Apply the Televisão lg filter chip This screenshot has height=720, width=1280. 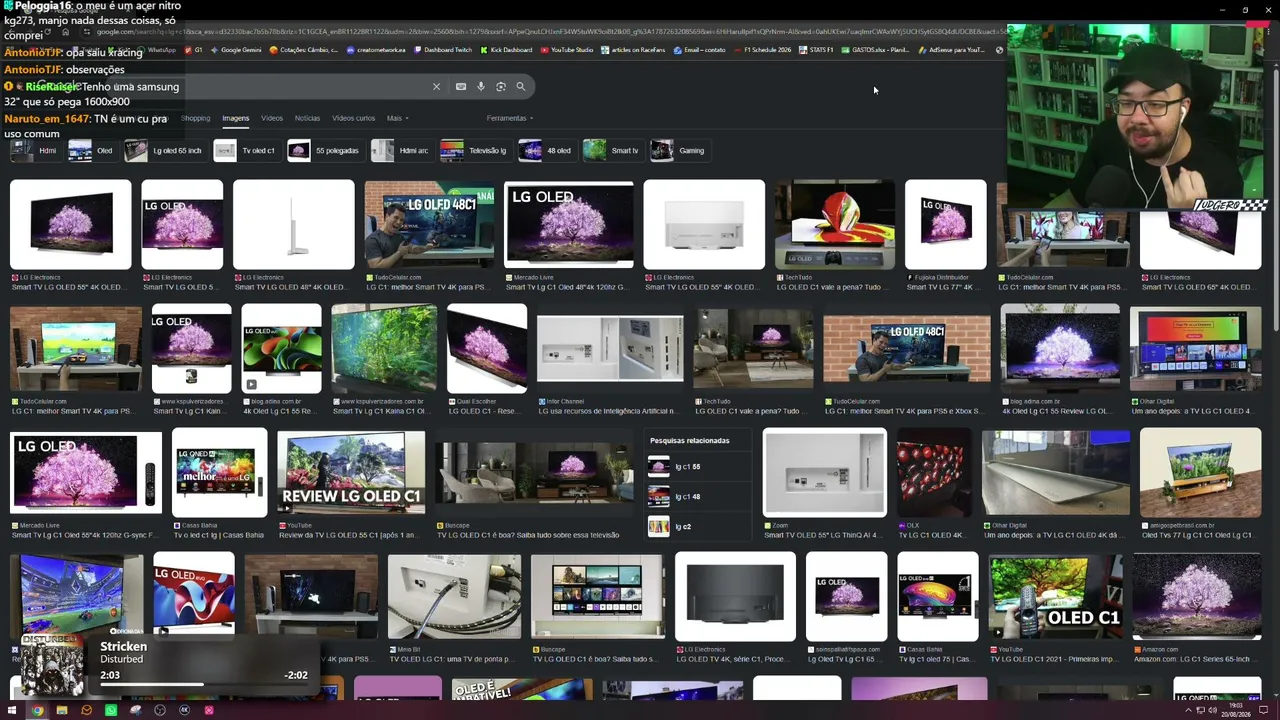coord(475,151)
